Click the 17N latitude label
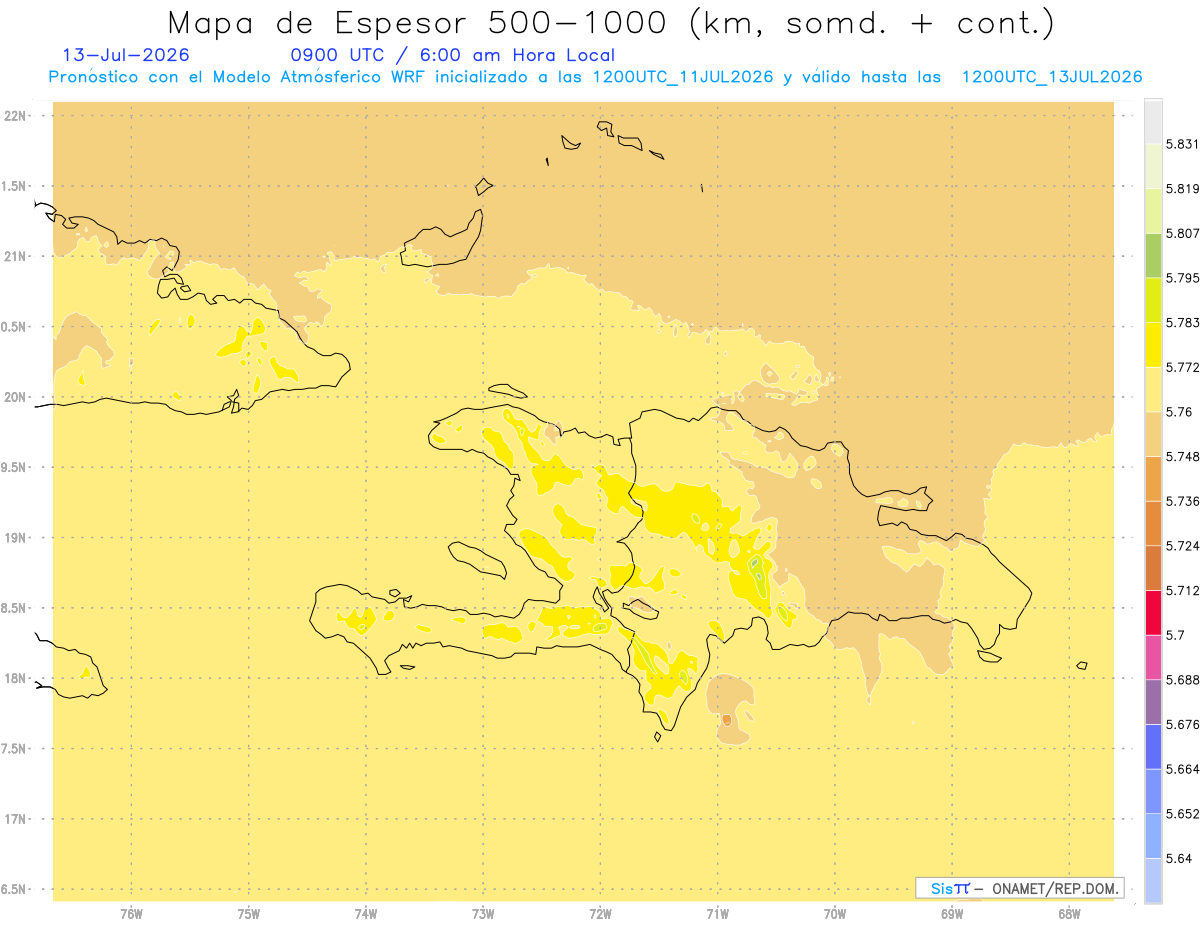Image resolution: width=1200 pixels, height=927 pixels. [17, 819]
